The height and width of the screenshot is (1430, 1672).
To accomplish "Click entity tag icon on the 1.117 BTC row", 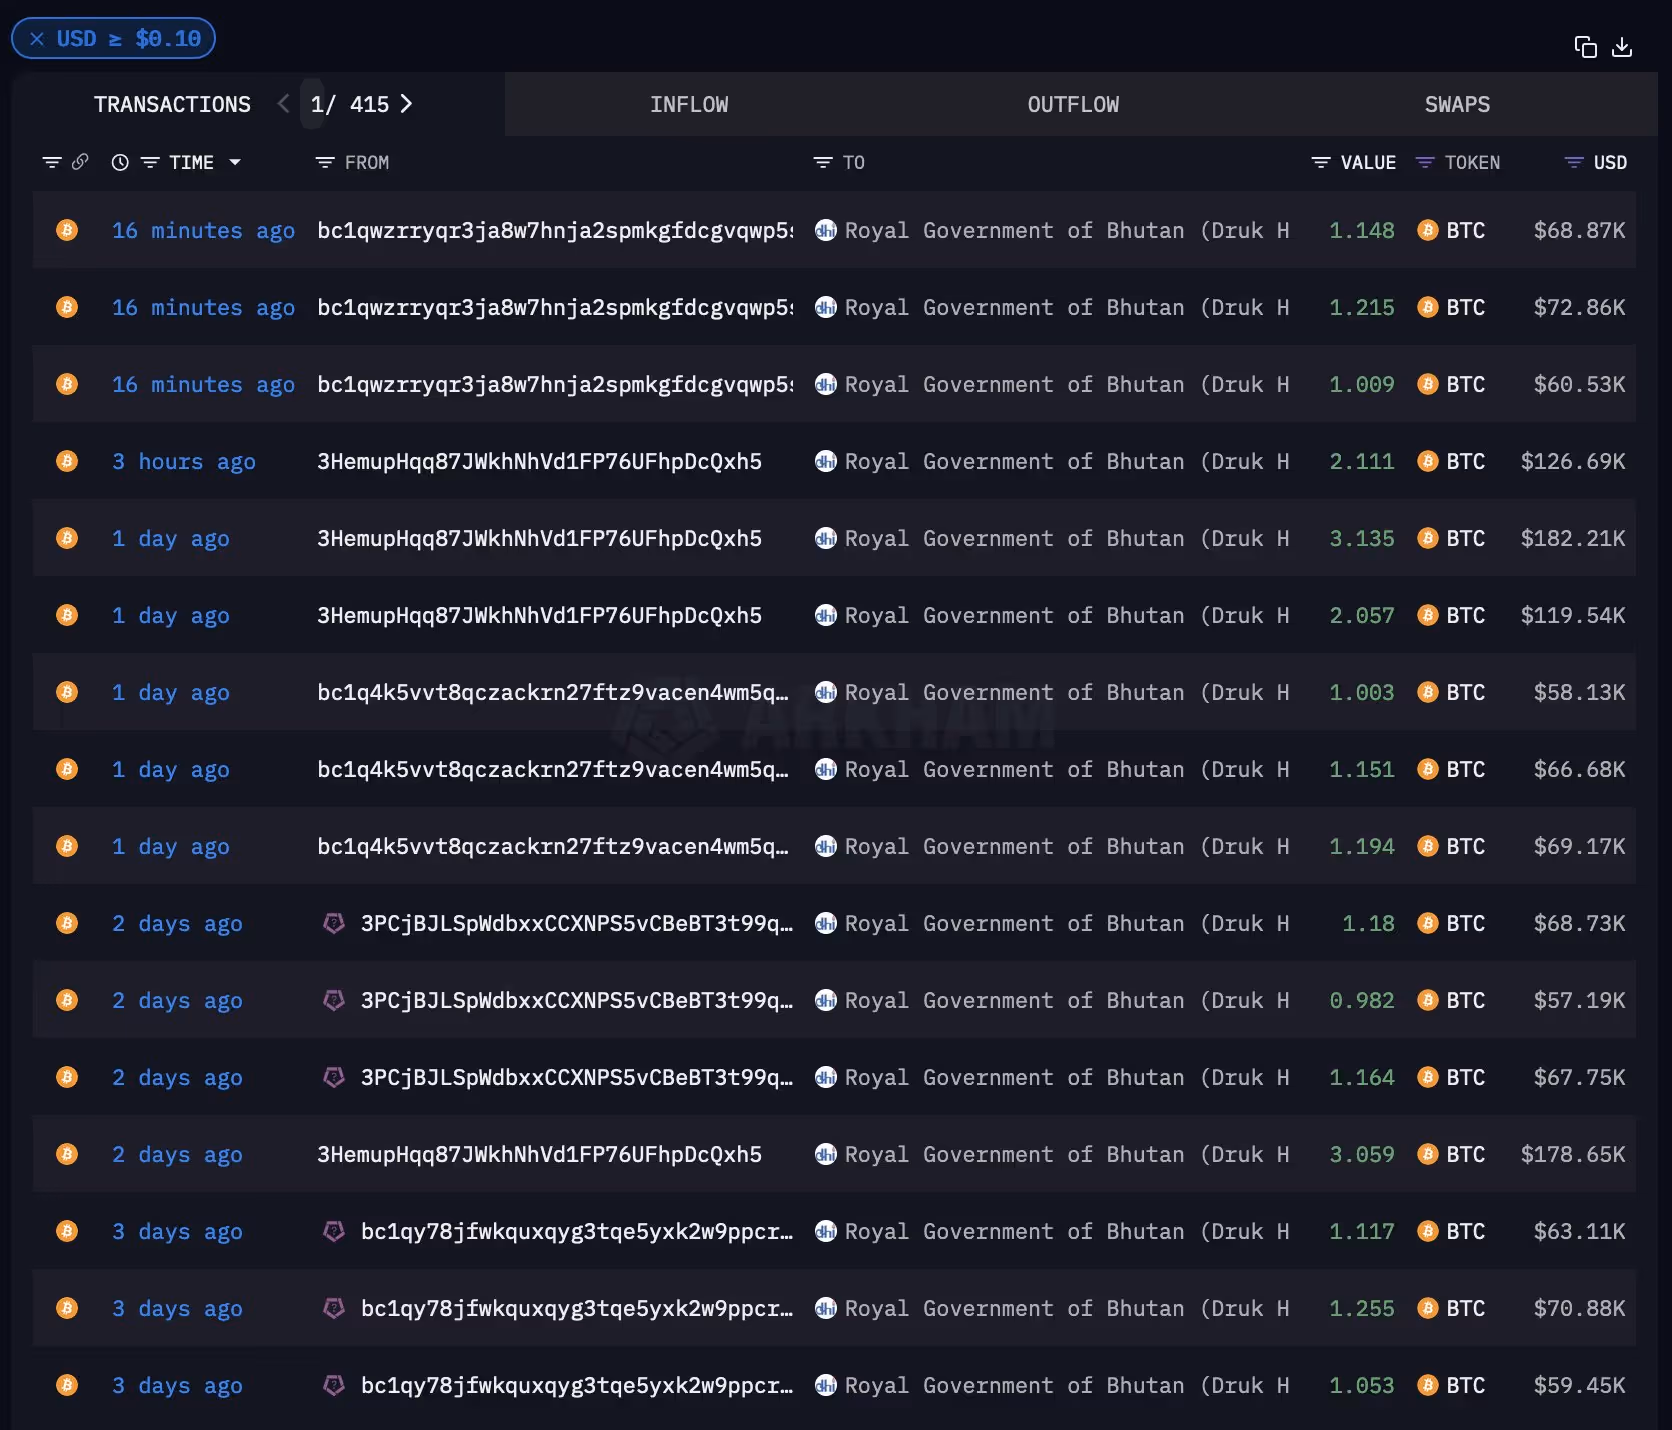I will [x=334, y=1231].
